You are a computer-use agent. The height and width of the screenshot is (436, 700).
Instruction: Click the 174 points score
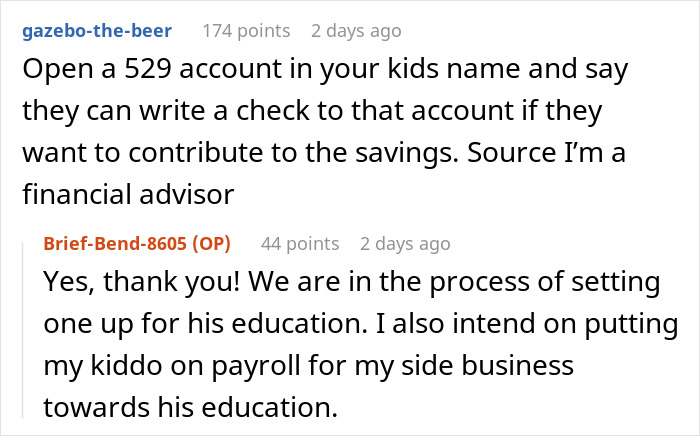tap(246, 31)
